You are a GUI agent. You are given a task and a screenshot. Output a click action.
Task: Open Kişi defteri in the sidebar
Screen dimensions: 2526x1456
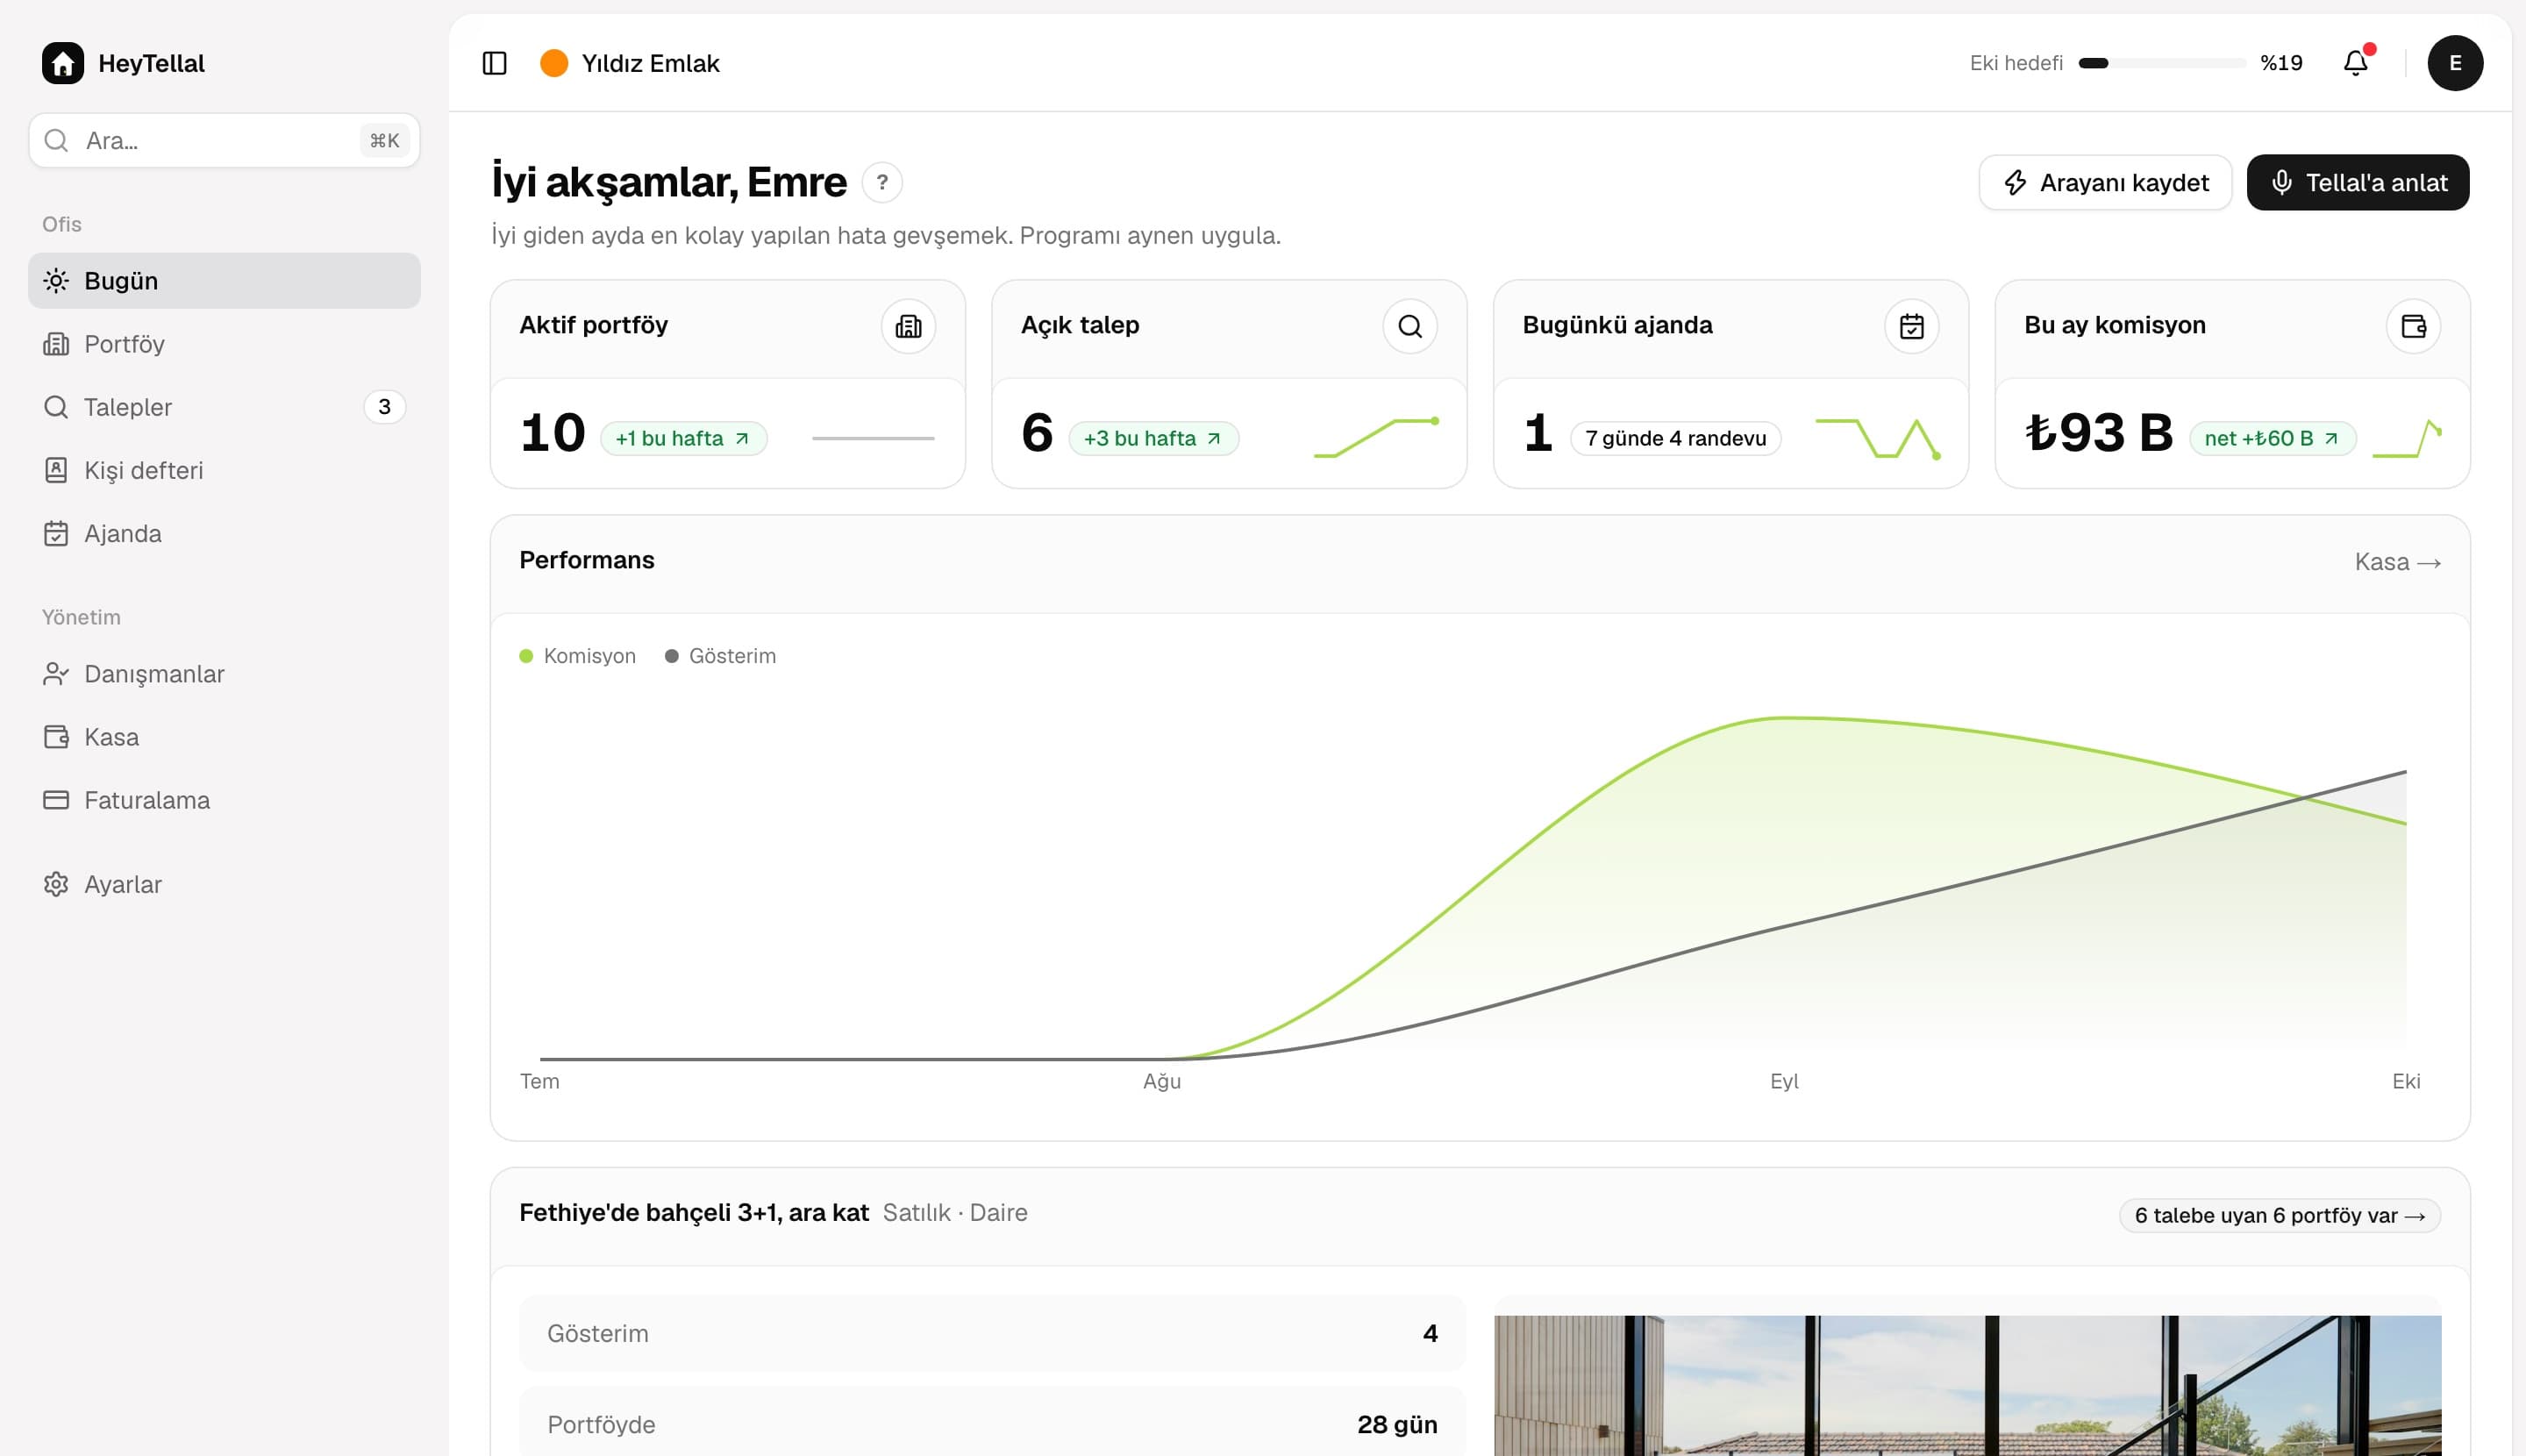(x=224, y=470)
